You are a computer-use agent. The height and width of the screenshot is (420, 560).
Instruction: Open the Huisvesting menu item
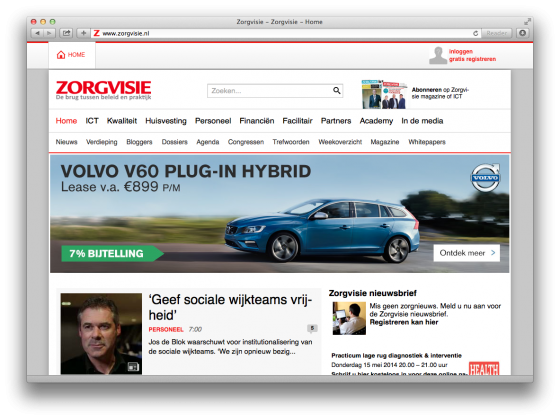pos(166,121)
